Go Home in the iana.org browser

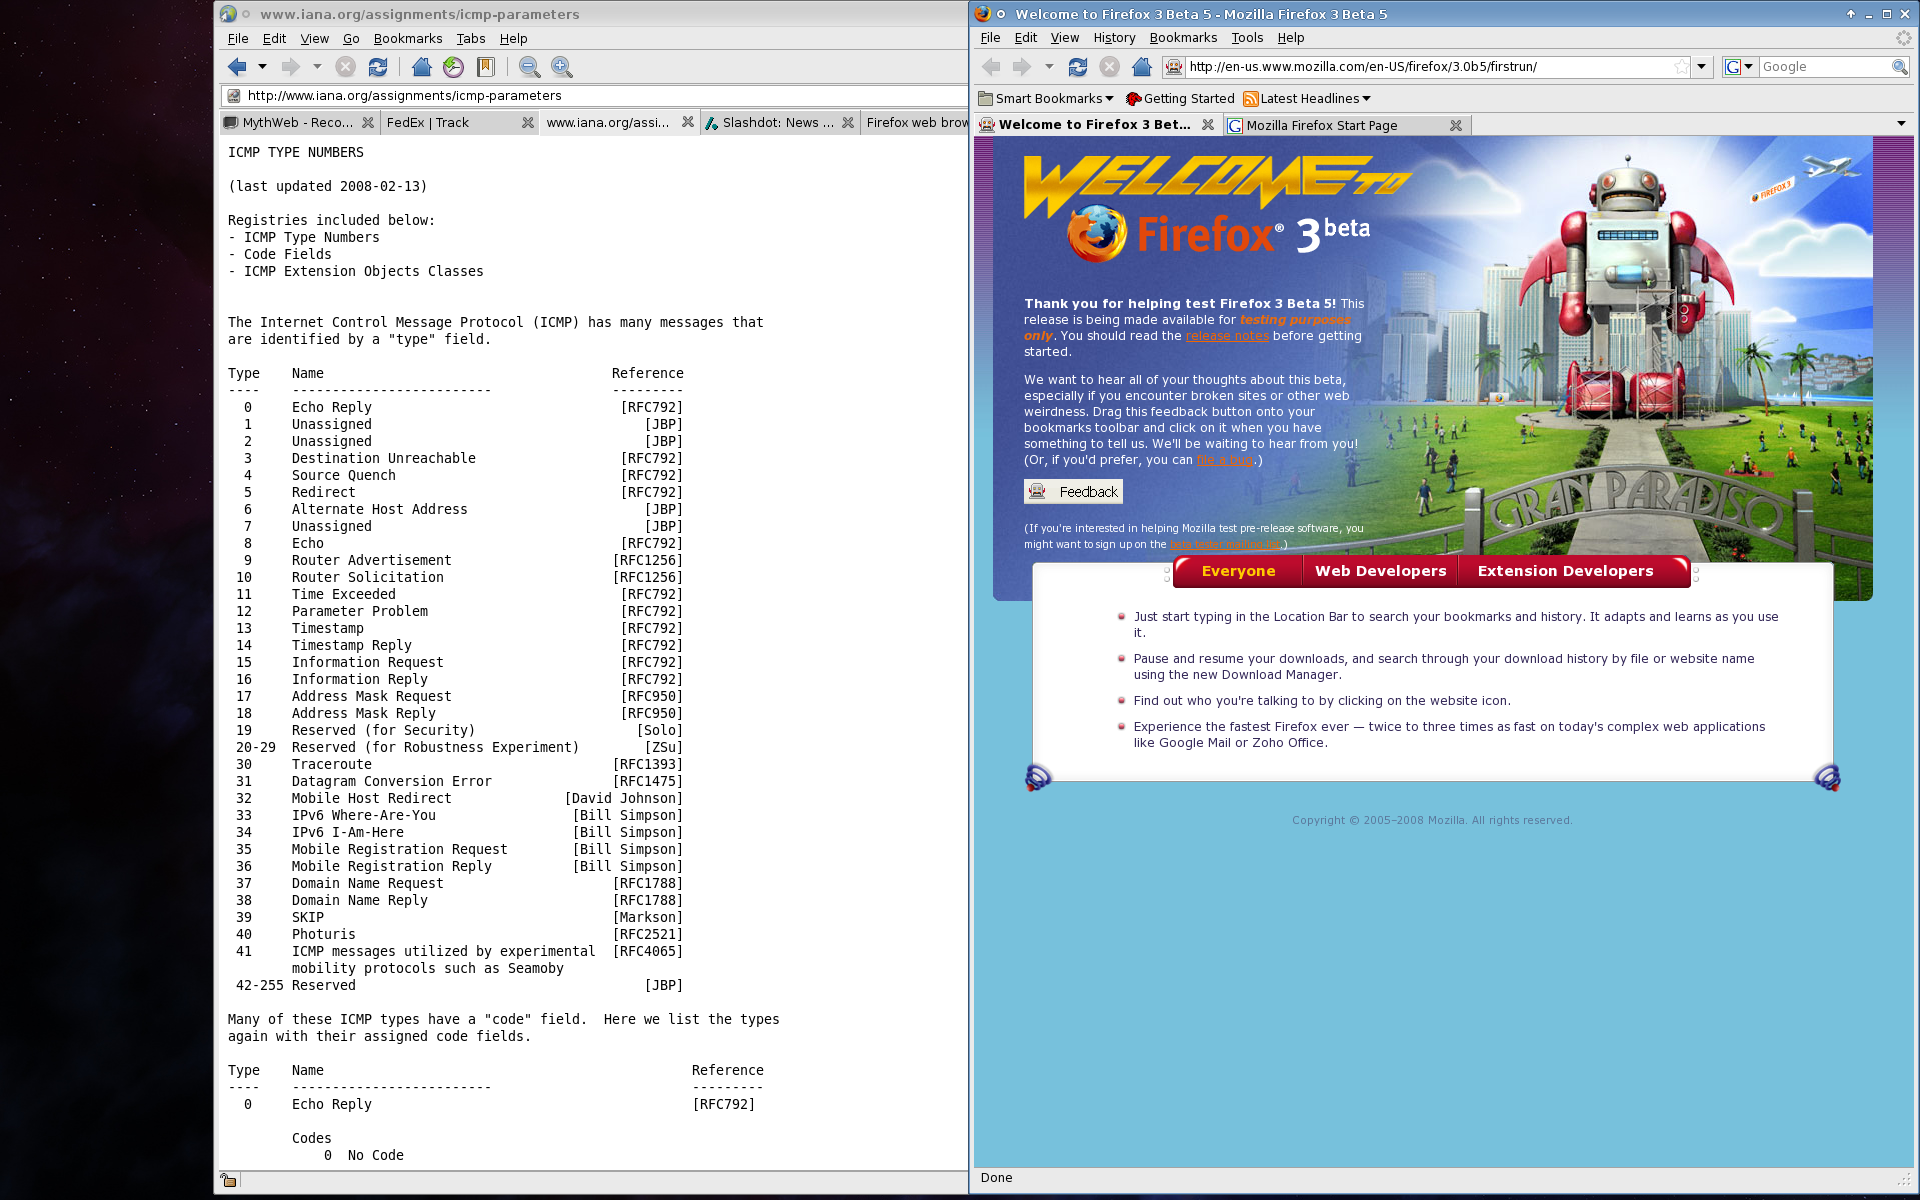[x=422, y=67]
